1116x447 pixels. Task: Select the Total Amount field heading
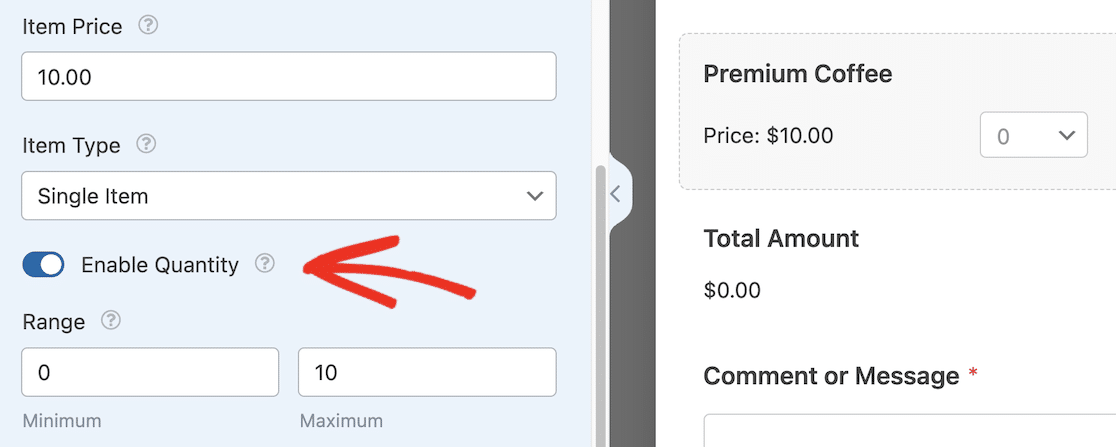pyautogui.click(x=781, y=239)
